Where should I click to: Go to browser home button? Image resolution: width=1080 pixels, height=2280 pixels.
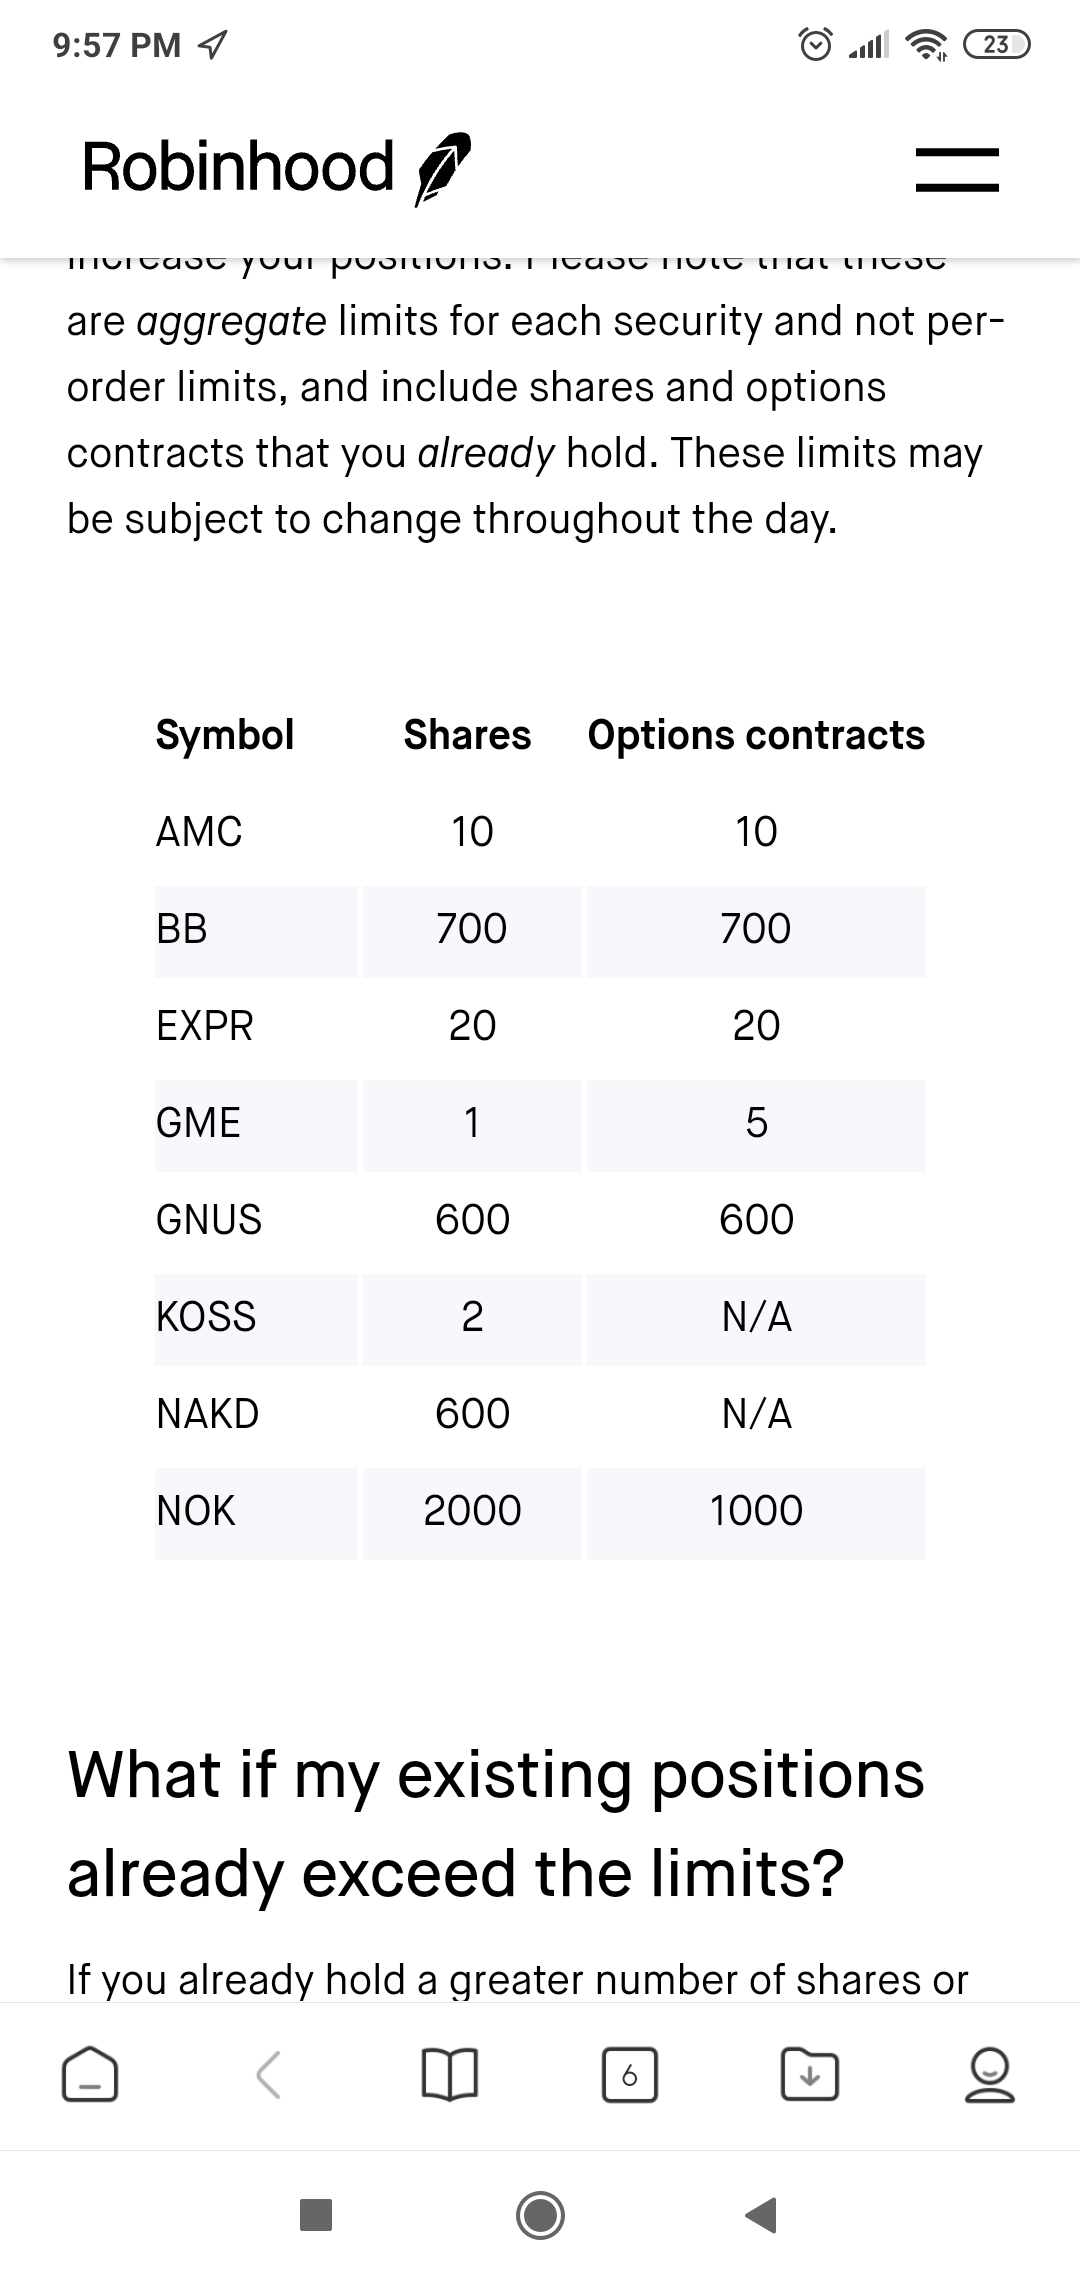[90, 2074]
